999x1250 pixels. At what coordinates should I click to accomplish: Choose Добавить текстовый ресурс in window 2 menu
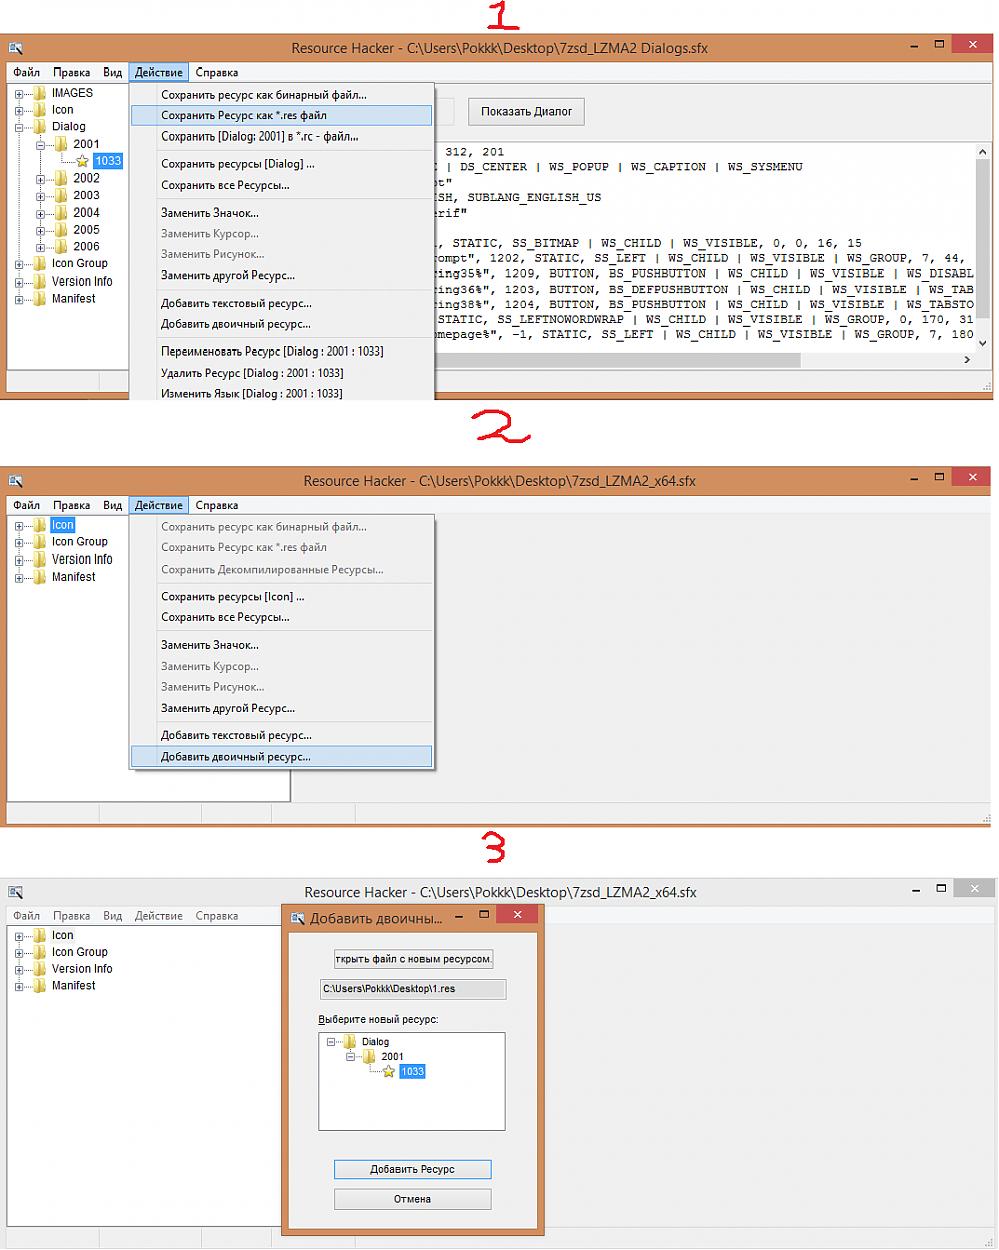pos(281,736)
